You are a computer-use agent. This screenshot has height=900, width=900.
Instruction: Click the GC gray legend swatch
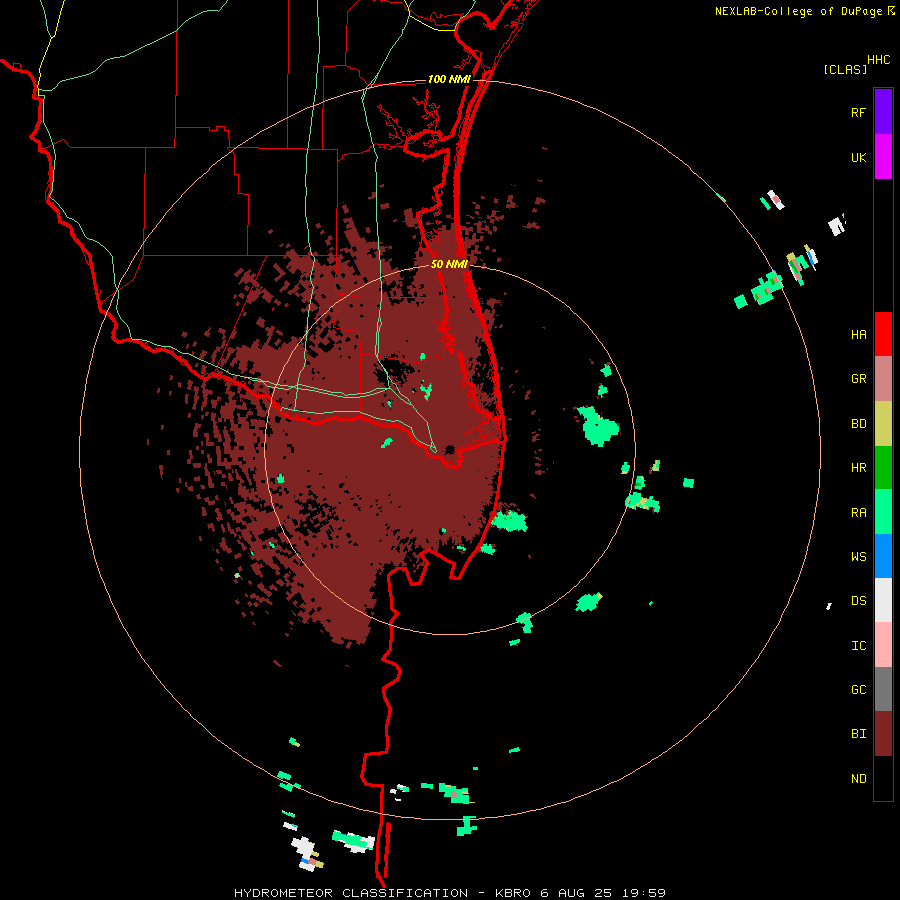tap(883, 689)
